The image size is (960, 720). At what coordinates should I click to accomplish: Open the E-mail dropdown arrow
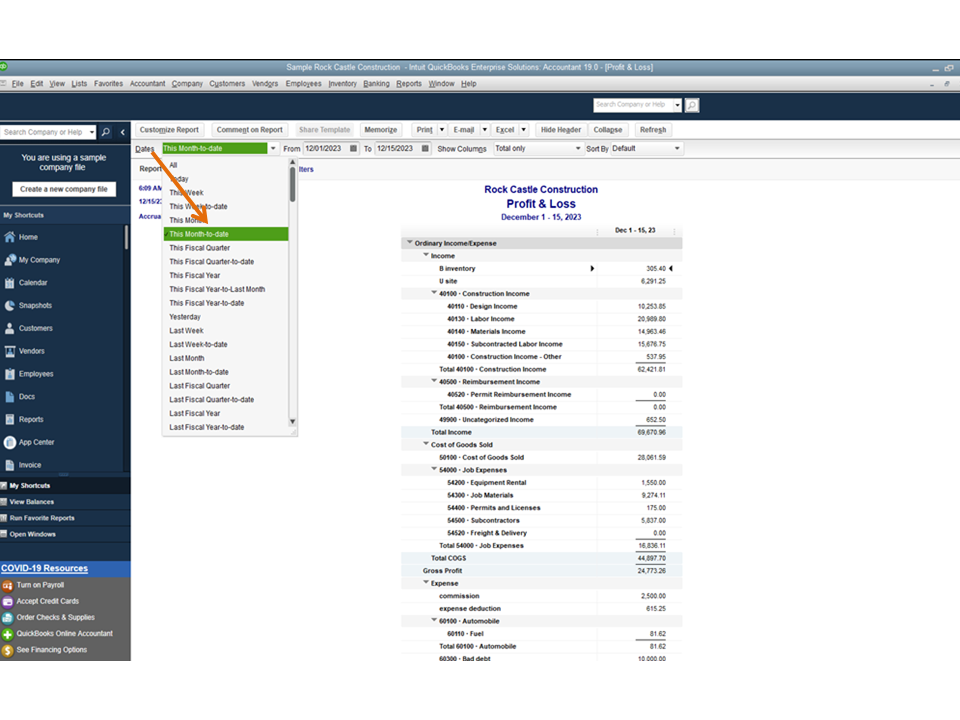(x=484, y=130)
